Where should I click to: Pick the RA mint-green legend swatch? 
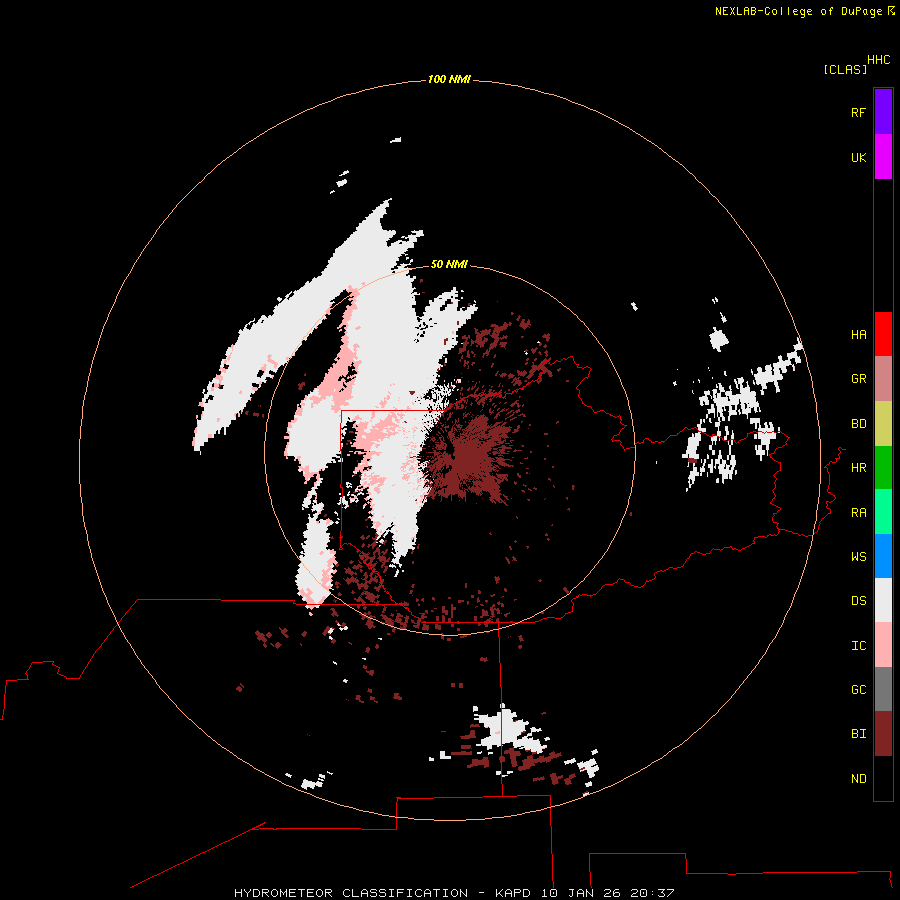(883, 512)
